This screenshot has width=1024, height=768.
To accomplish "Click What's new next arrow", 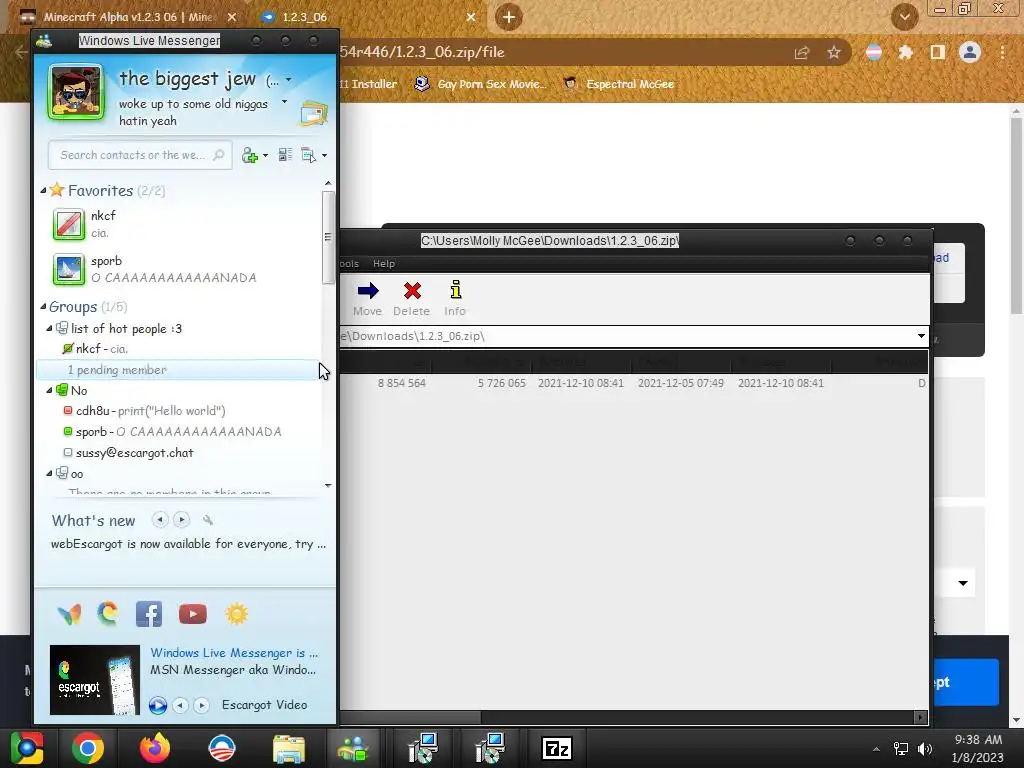I will 182,520.
